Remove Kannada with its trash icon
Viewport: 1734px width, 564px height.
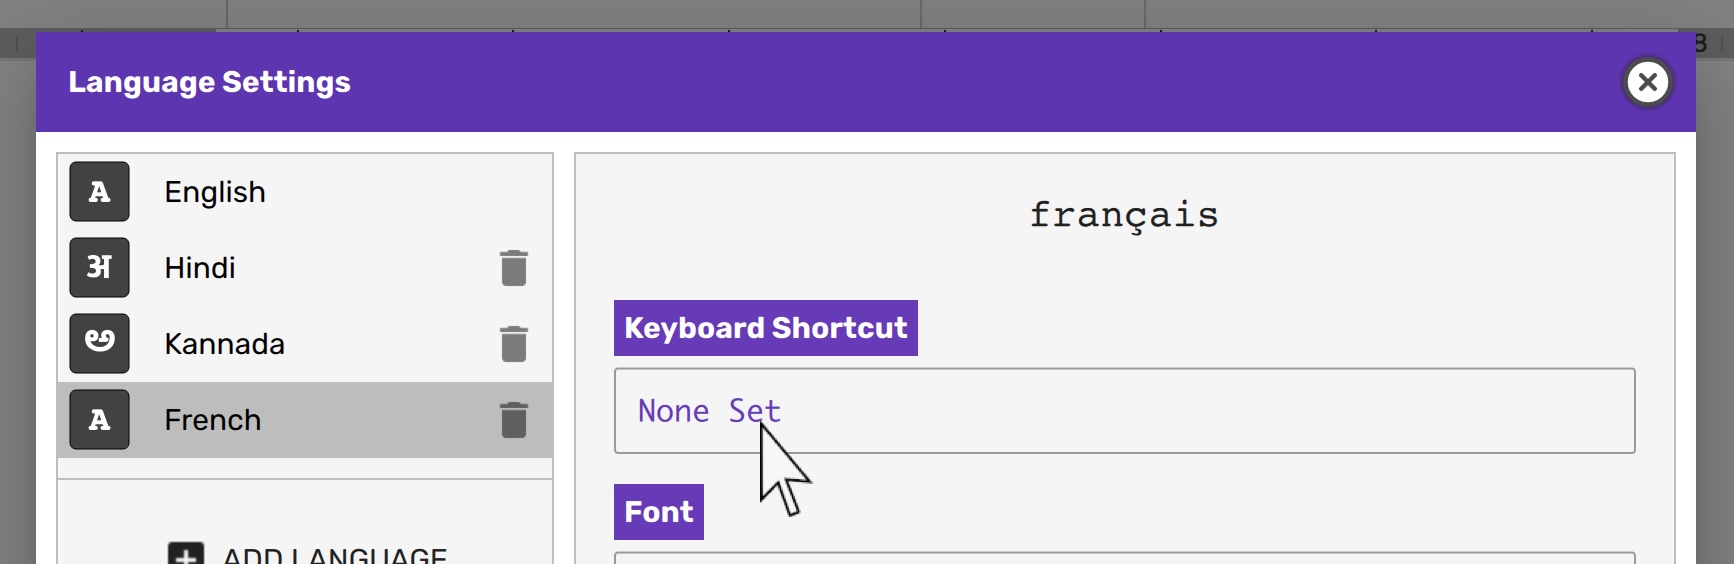point(513,344)
